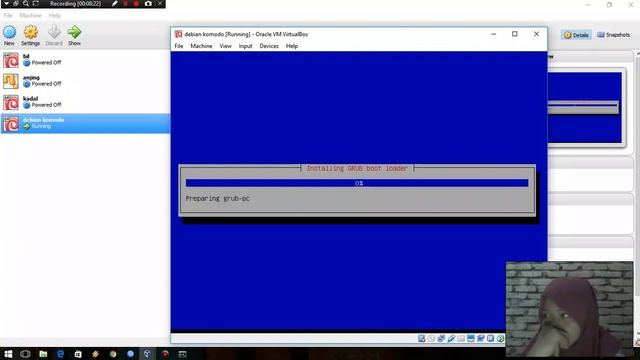Click the 'Preparing grub-pc' status text
This screenshot has width=640, height=360.
[218, 198]
